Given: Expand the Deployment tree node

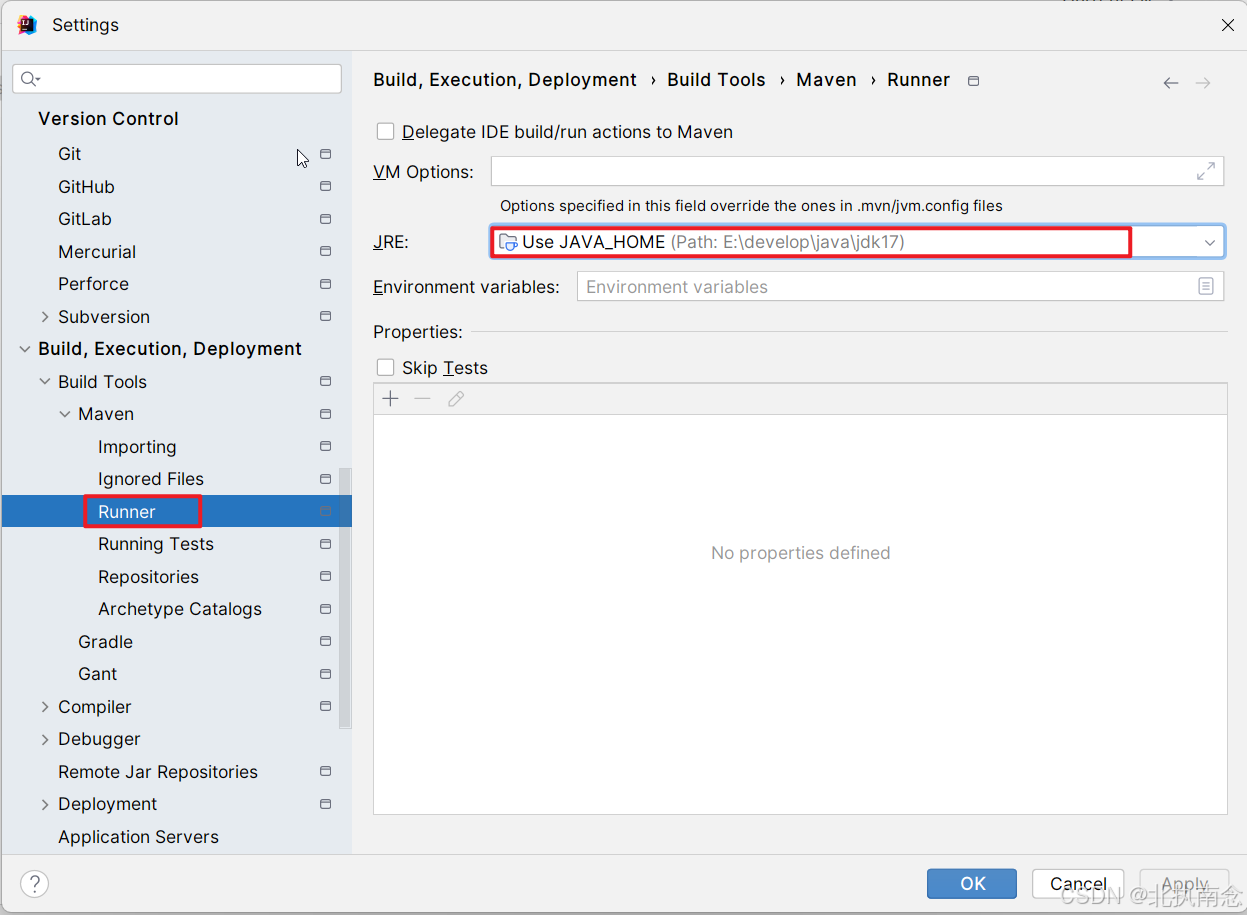Looking at the screenshot, I should click(45, 804).
